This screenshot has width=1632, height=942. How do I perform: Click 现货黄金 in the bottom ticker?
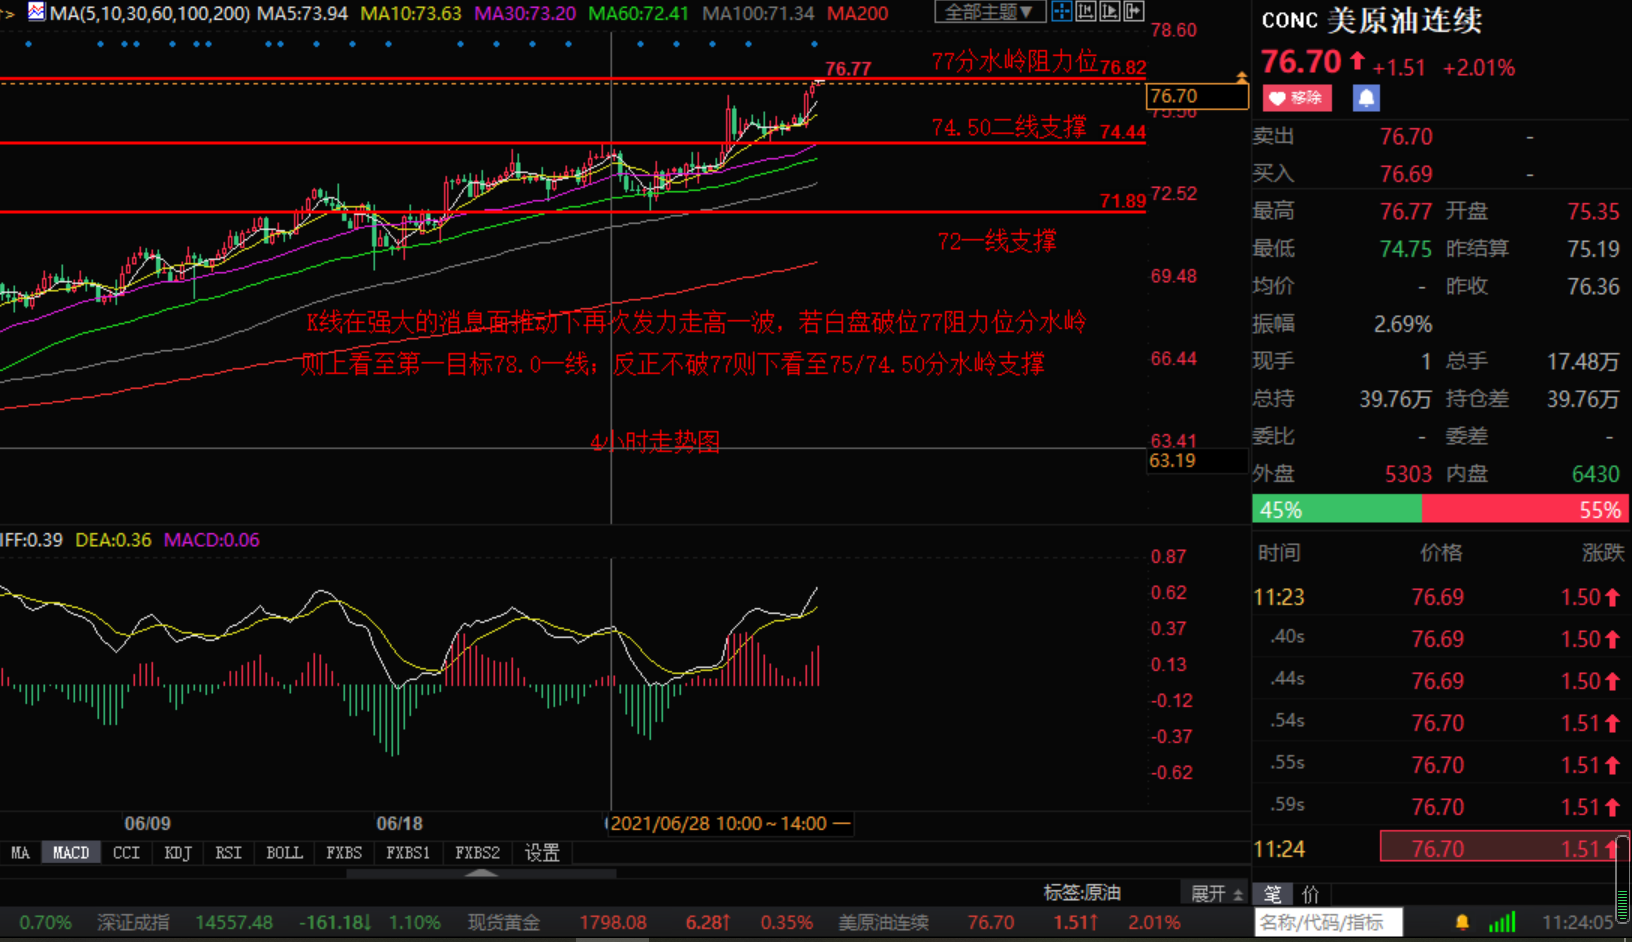pyautogui.click(x=503, y=922)
